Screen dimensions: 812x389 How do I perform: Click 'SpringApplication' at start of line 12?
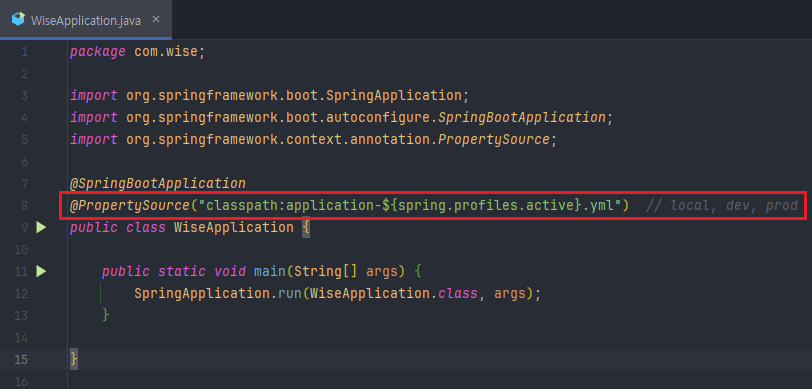click(x=202, y=294)
